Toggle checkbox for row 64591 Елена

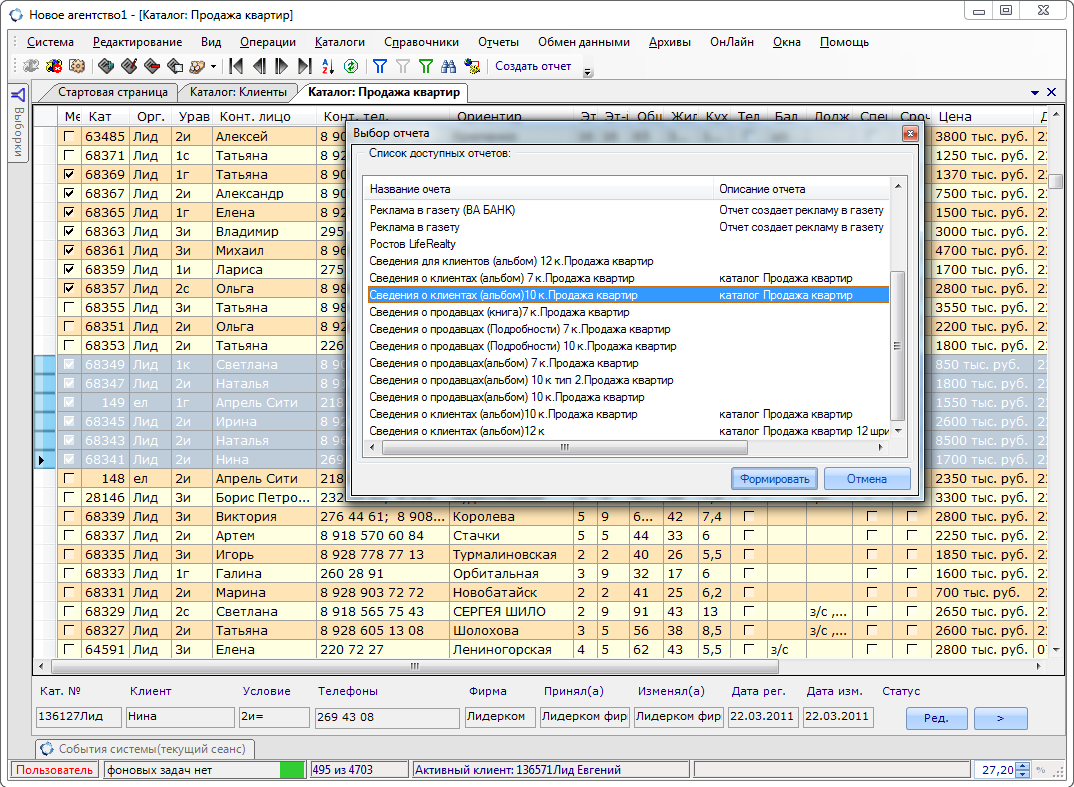[x=68, y=649]
